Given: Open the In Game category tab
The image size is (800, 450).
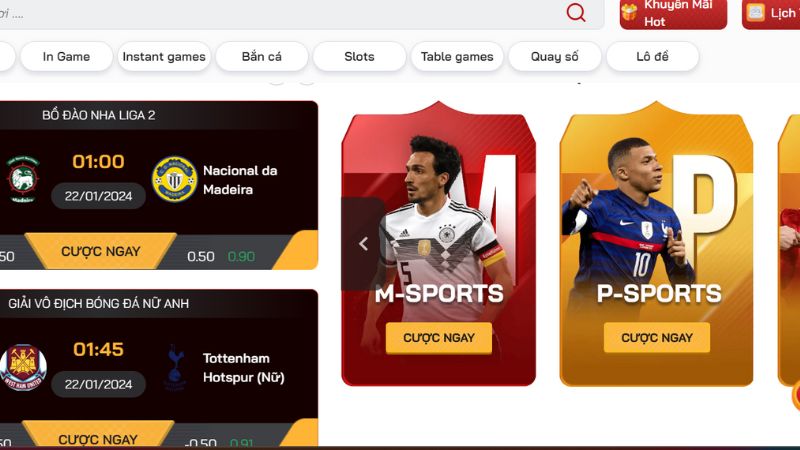Looking at the screenshot, I should (x=66, y=57).
